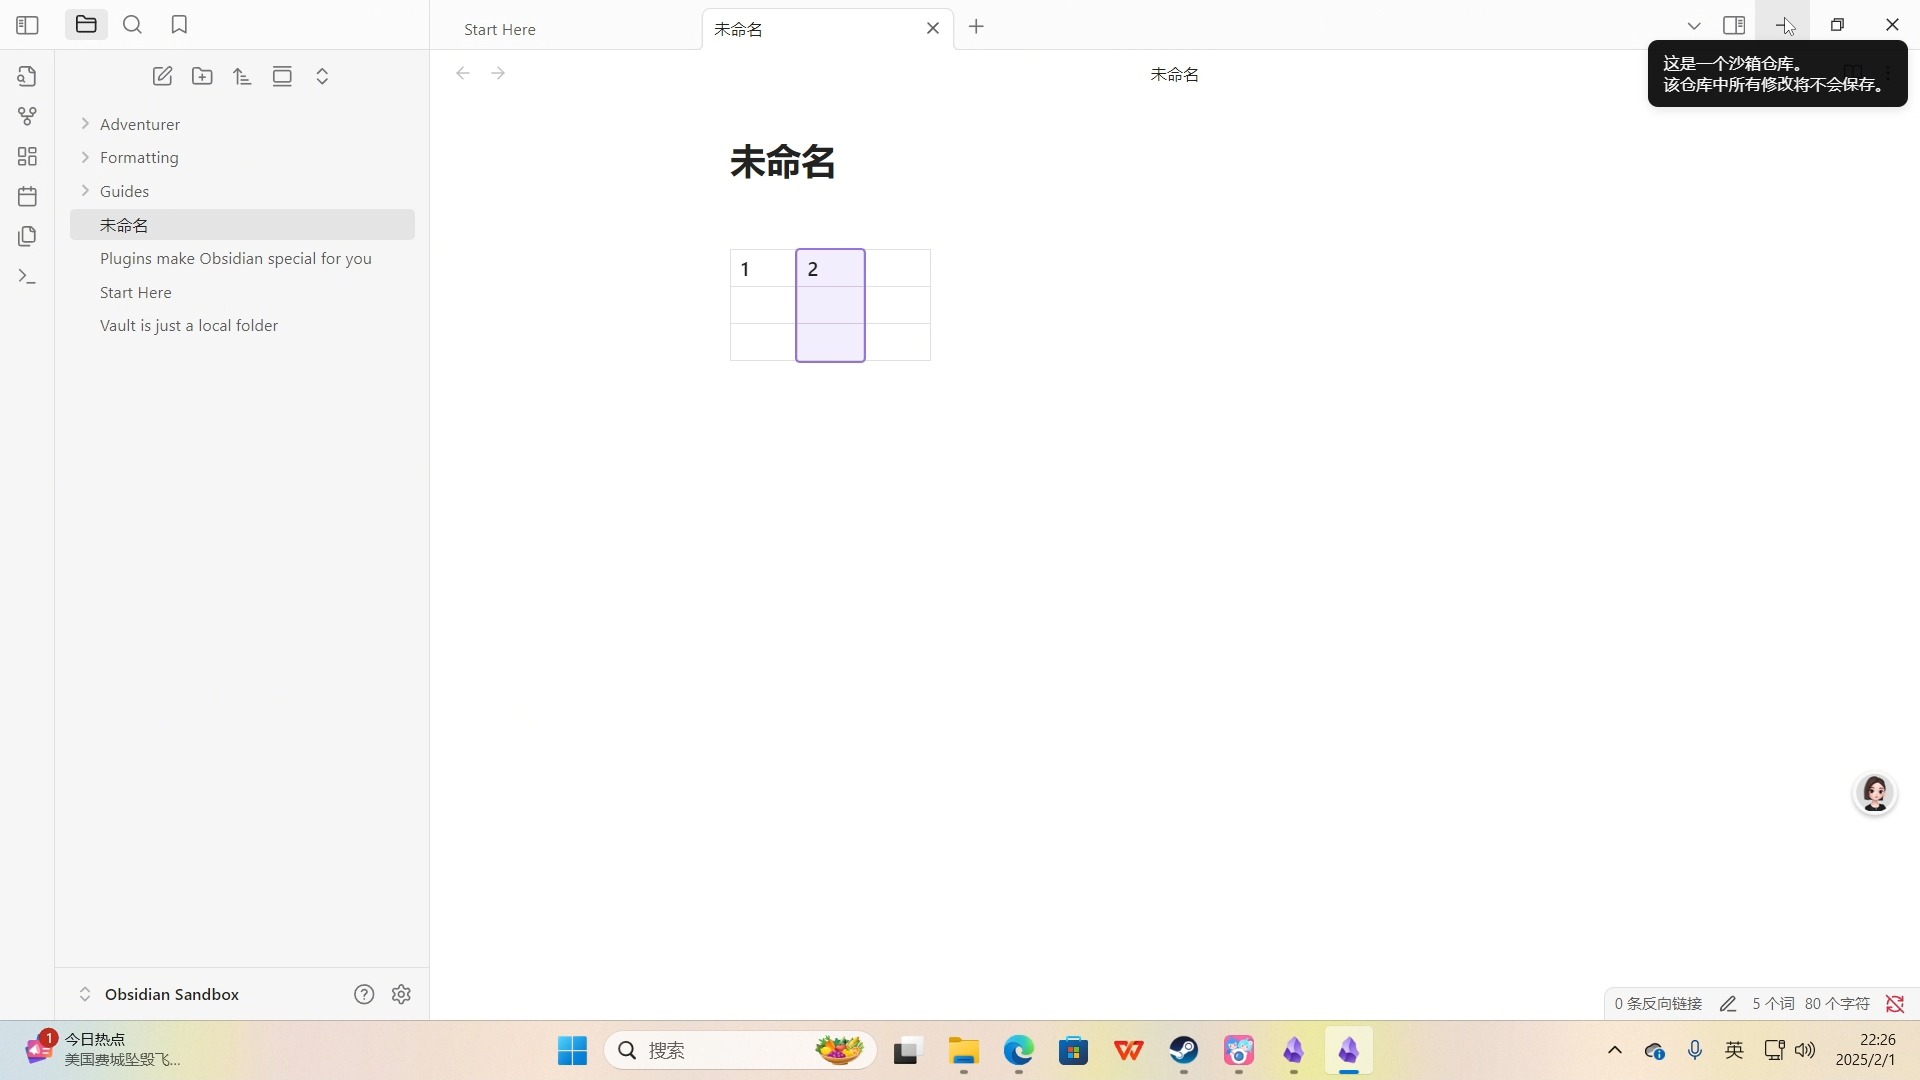The height and width of the screenshot is (1080, 1920).
Task: Open the canvas icon in ribbon
Action: tap(27, 156)
